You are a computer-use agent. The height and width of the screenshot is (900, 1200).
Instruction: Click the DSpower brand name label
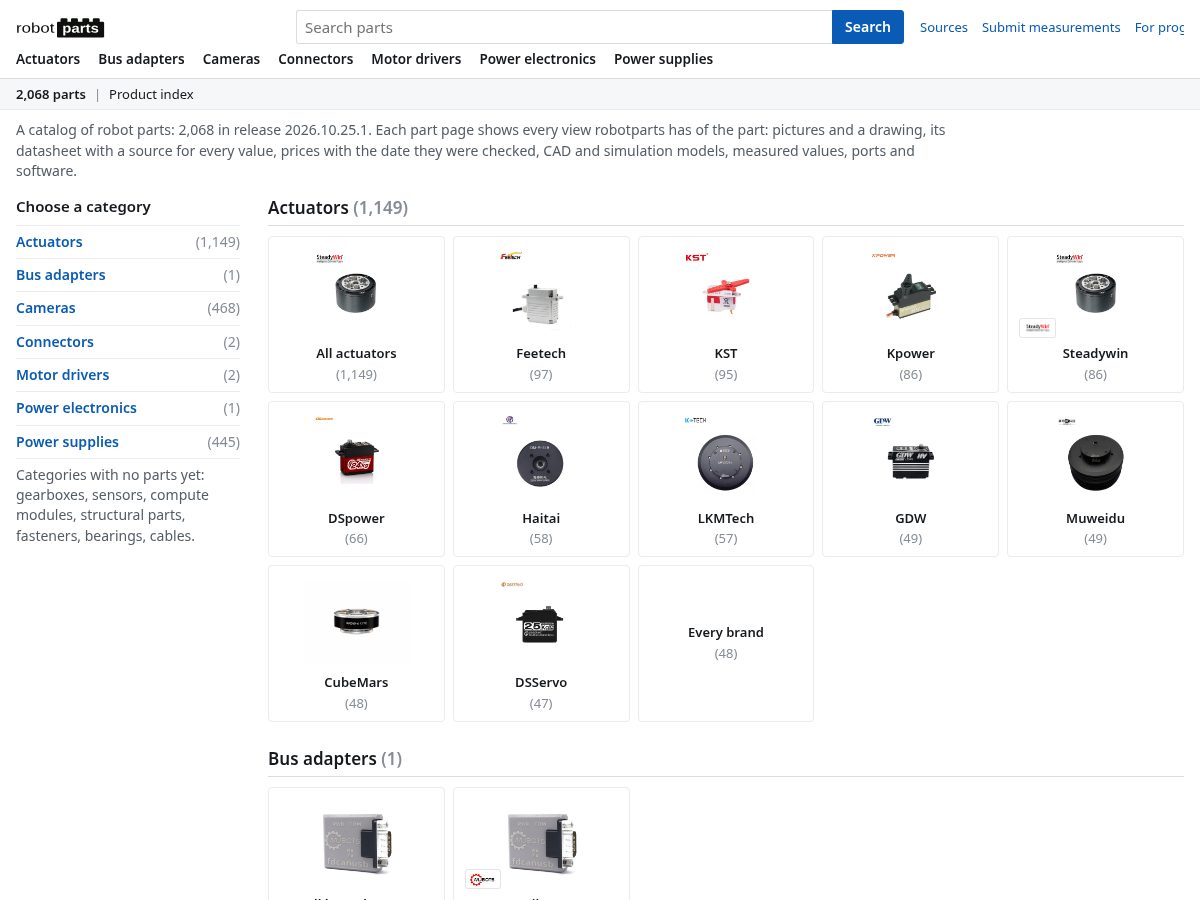pyautogui.click(x=356, y=518)
